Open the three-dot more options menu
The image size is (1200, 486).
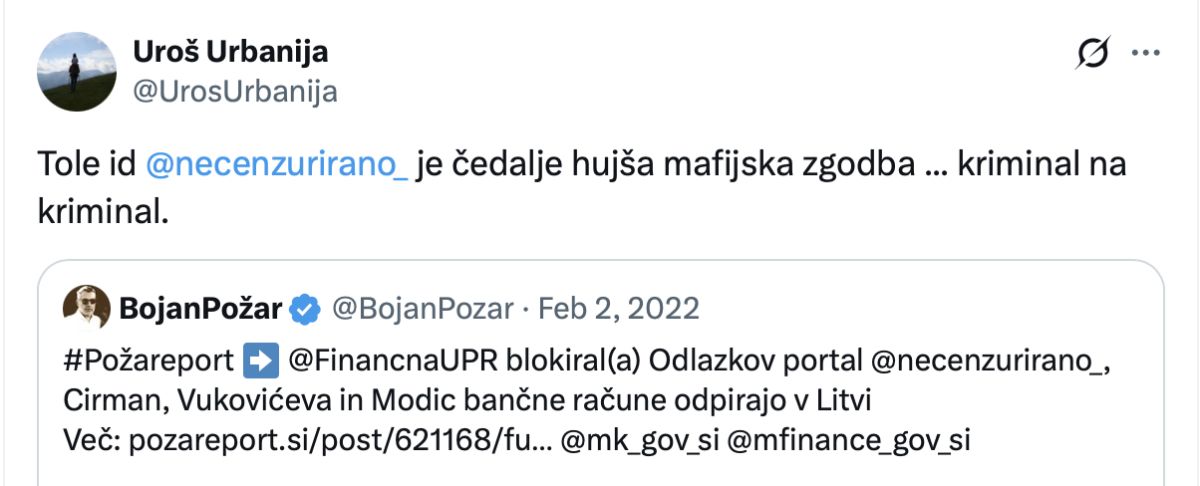pos(1145,54)
